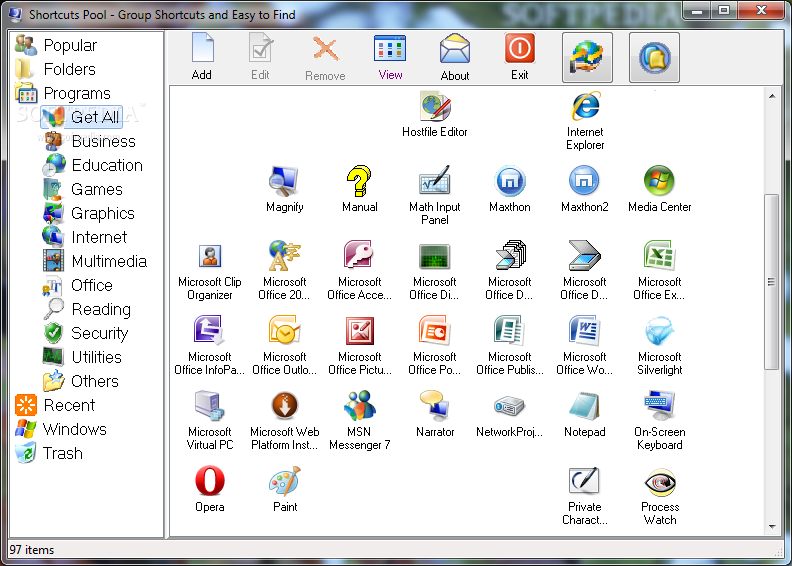792x566 pixels.
Task: Click the Edit toolbar button
Action: click(x=261, y=57)
